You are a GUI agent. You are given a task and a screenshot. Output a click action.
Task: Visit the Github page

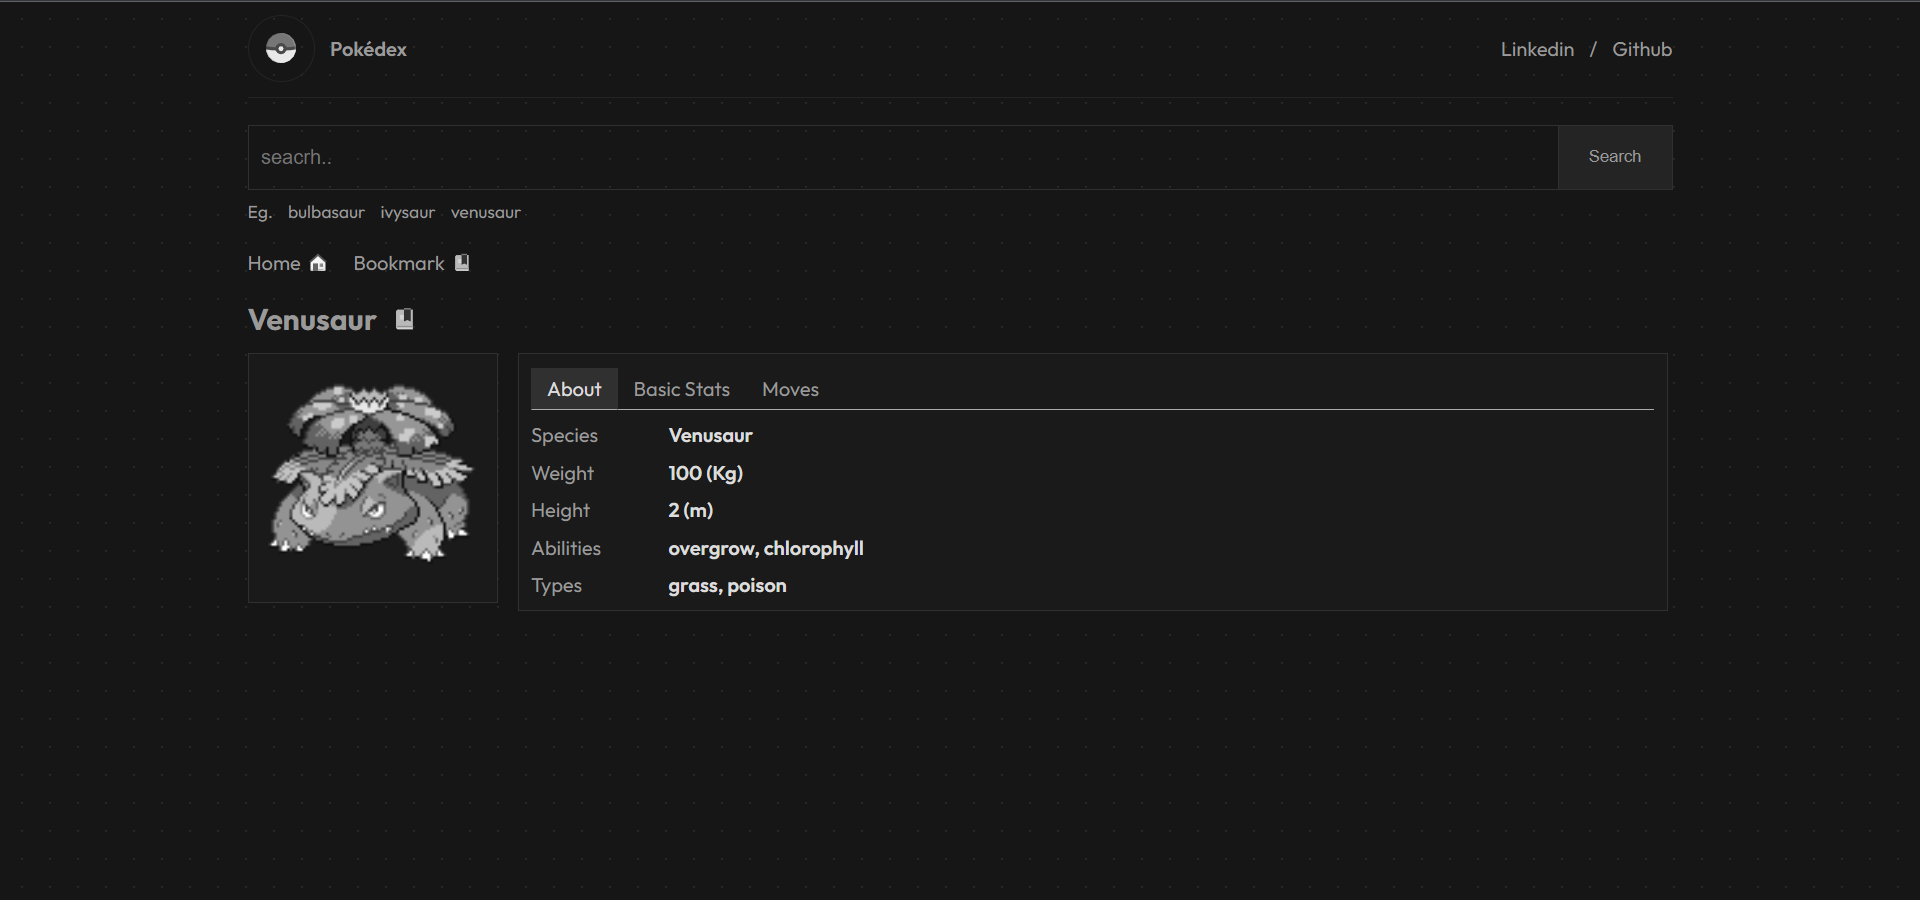(x=1642, y=48)
